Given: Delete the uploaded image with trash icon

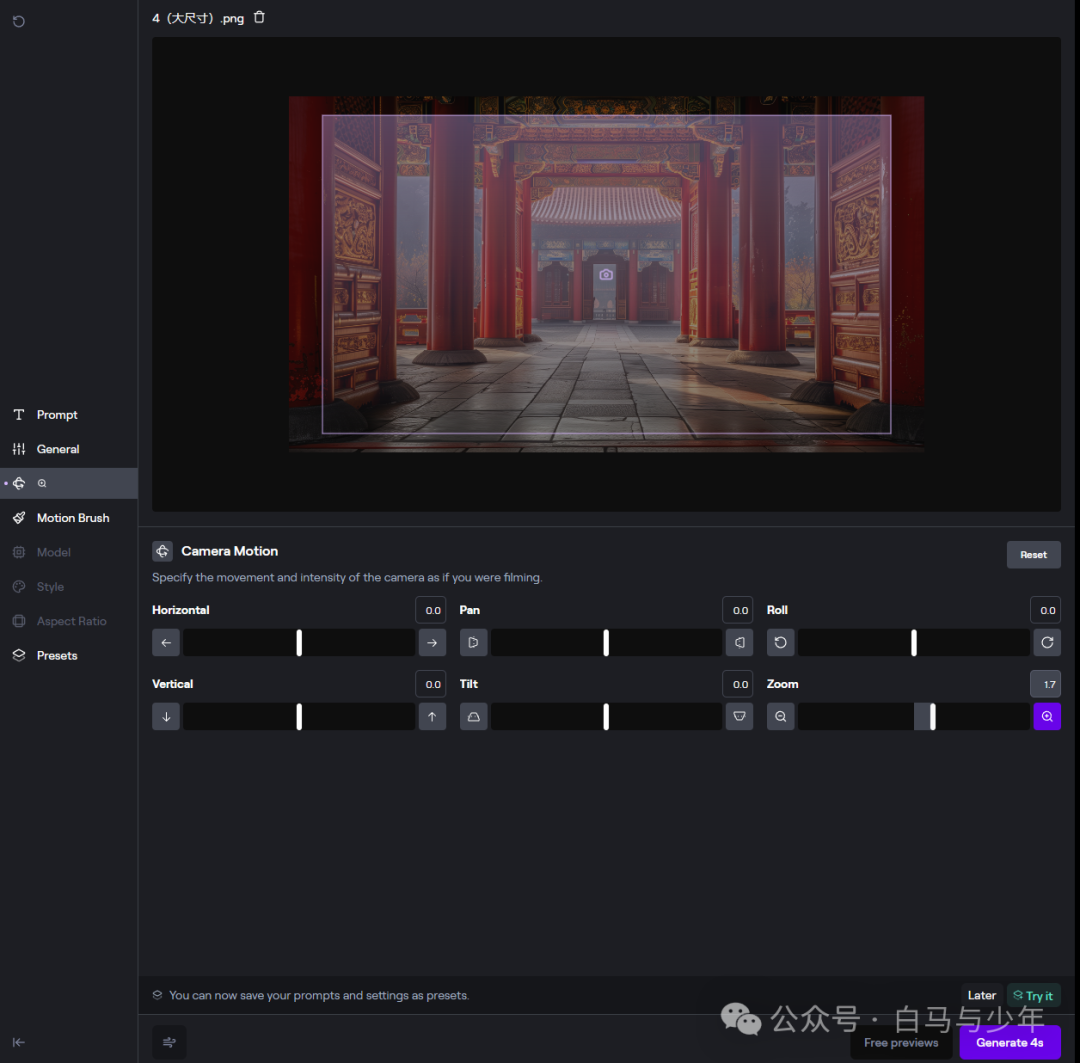Looking at the screenshot, I should click(260, 17).
